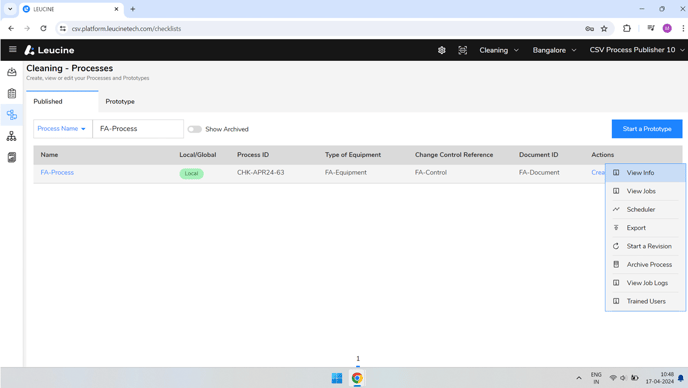Click the search field containing FA-Process
The height and width of the screenshot is (388, 688).
[x=138, y=129]
